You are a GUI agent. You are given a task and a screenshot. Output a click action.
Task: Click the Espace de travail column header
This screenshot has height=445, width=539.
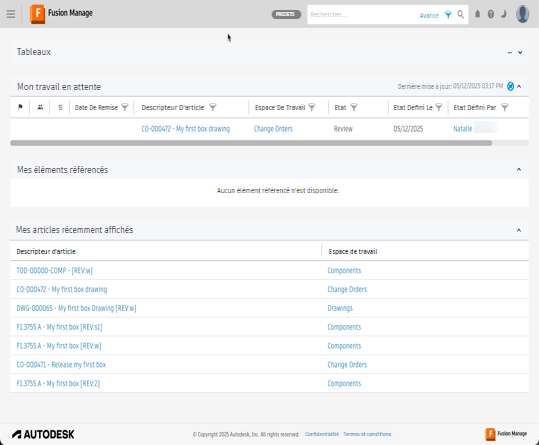353,252
